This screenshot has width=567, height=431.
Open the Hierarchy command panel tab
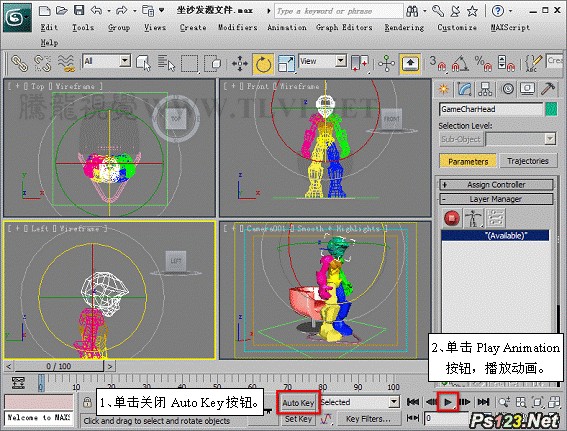coord(485,89)
